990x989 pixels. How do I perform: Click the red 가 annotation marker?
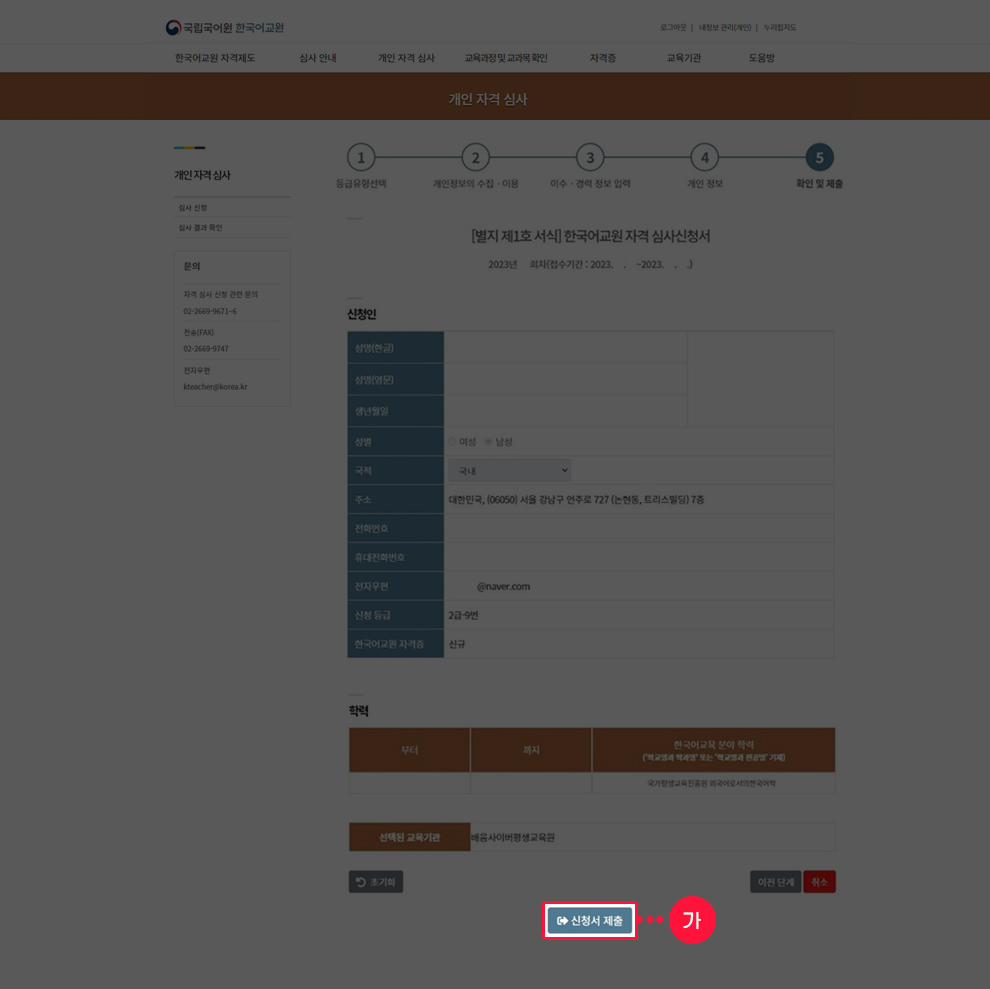tap(692, 920)
